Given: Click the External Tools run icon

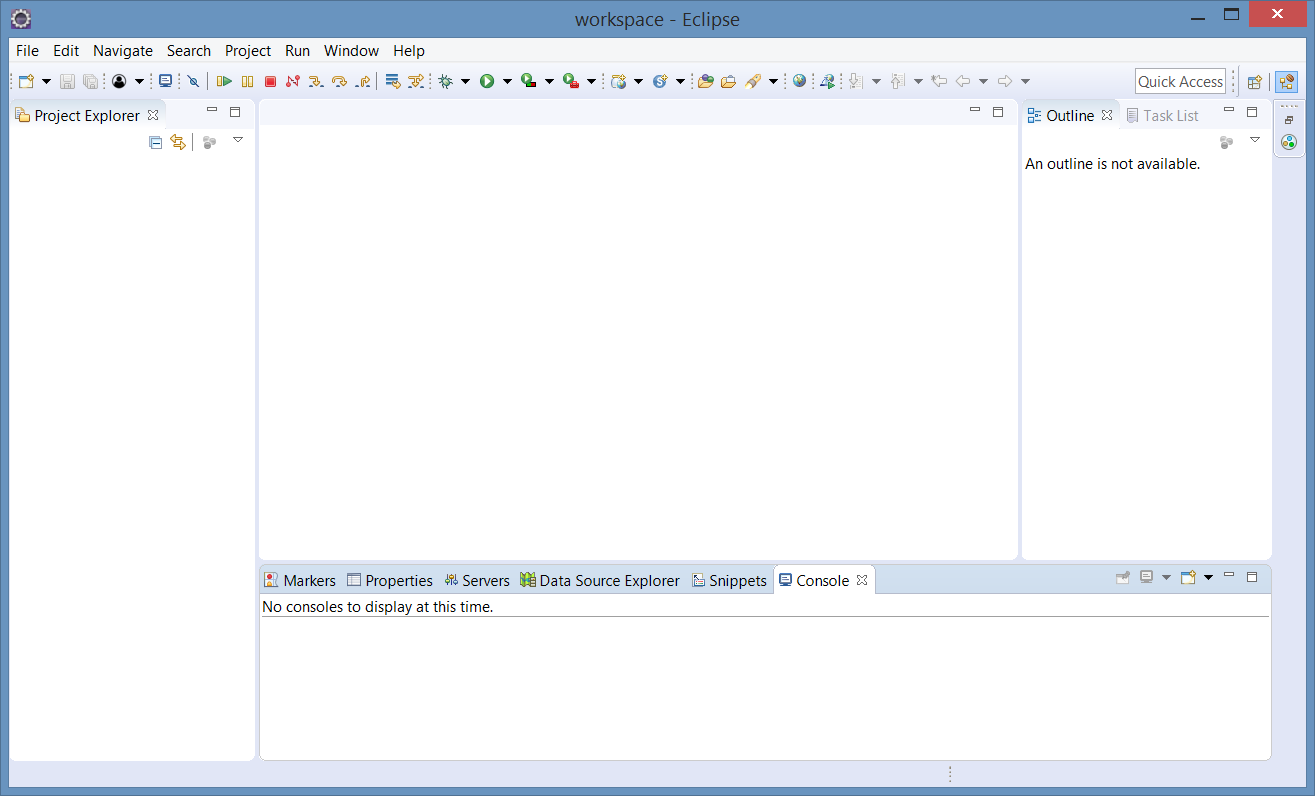Looking at the screenshot, I should tap(570, 81).
